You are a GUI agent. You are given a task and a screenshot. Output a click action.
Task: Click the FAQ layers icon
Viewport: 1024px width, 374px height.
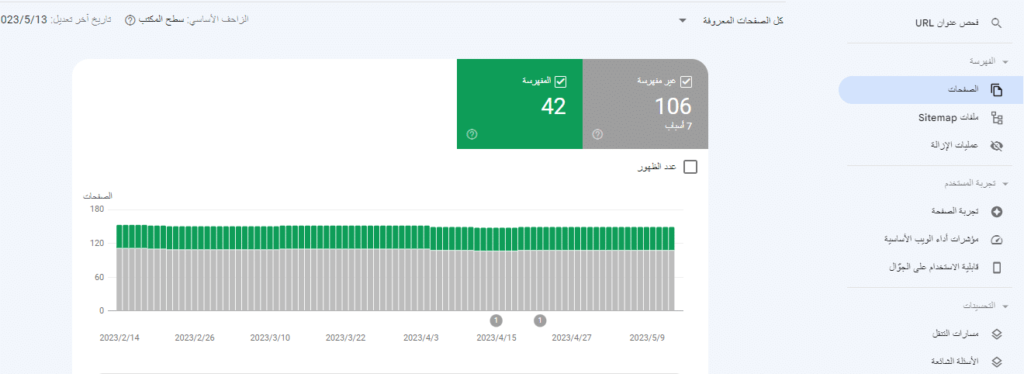point(997,361)
